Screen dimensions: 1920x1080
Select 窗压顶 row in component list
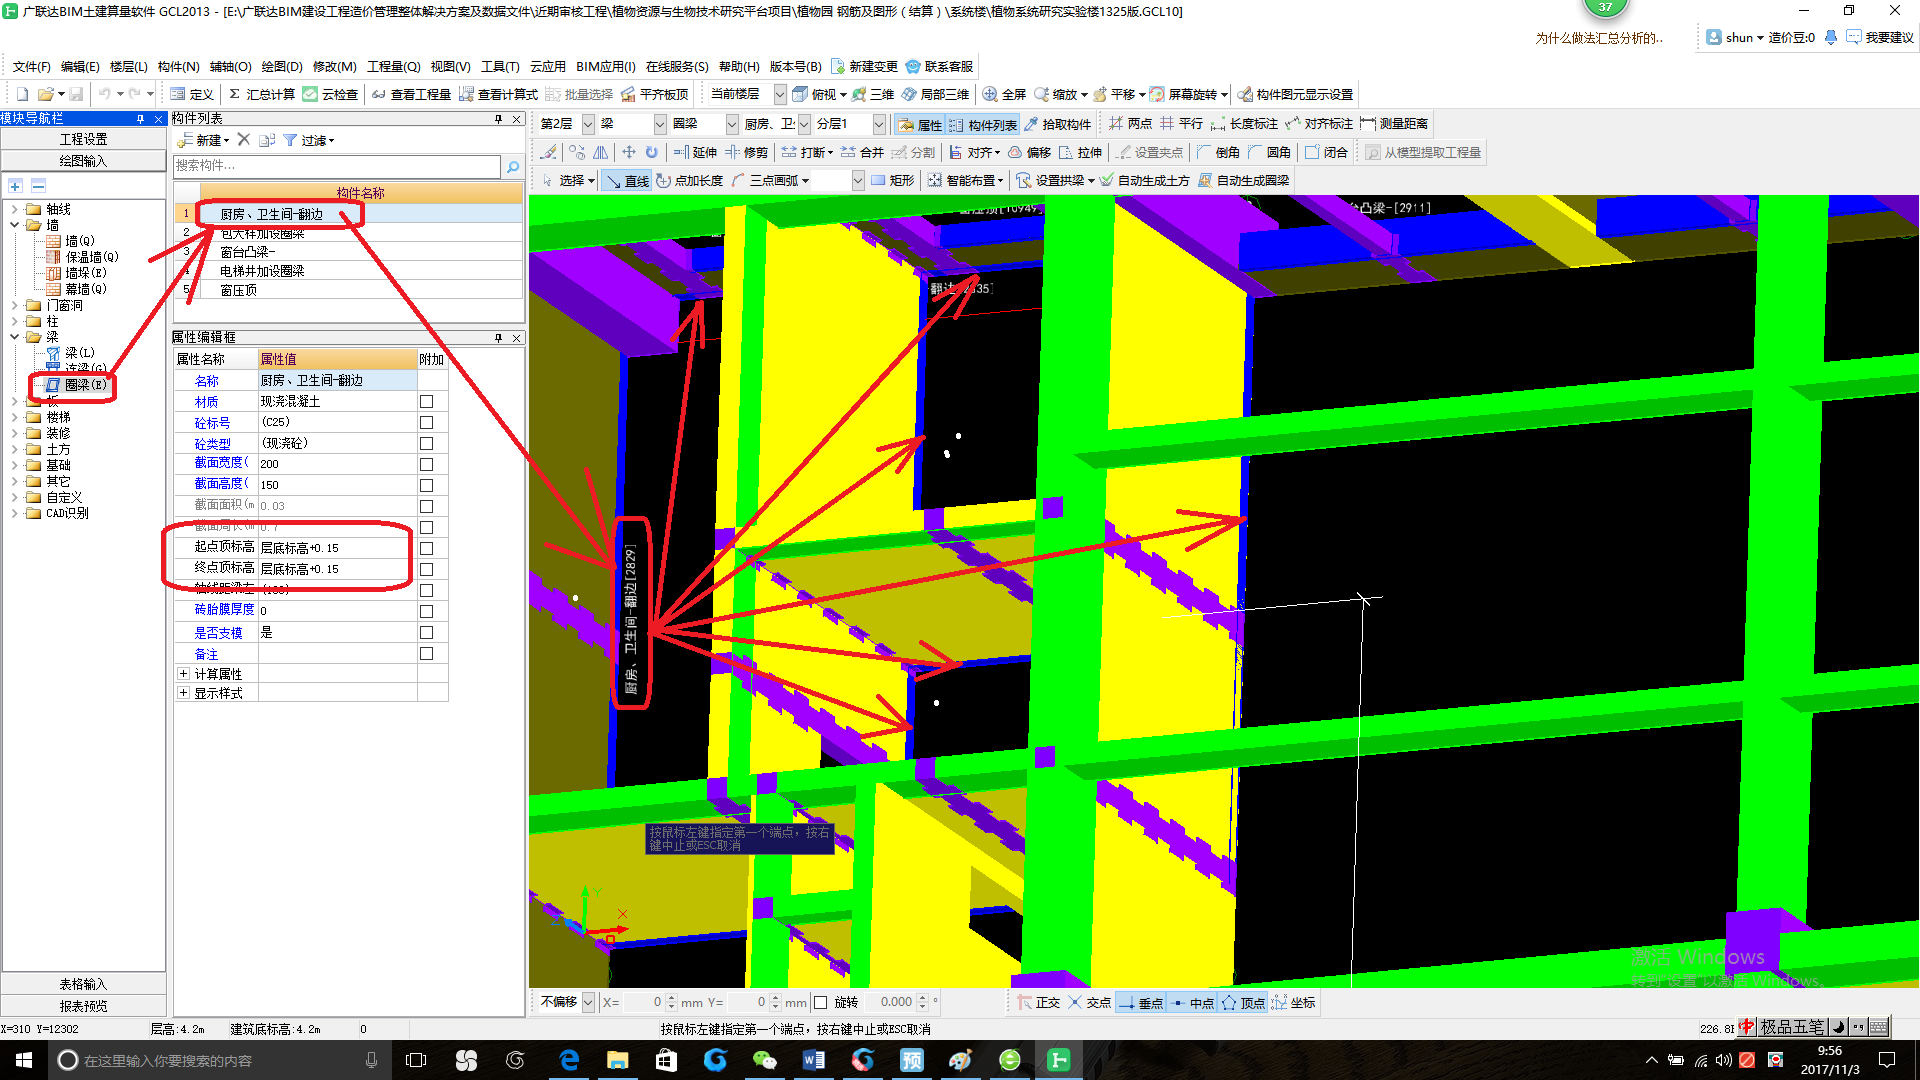coord(350,290)
